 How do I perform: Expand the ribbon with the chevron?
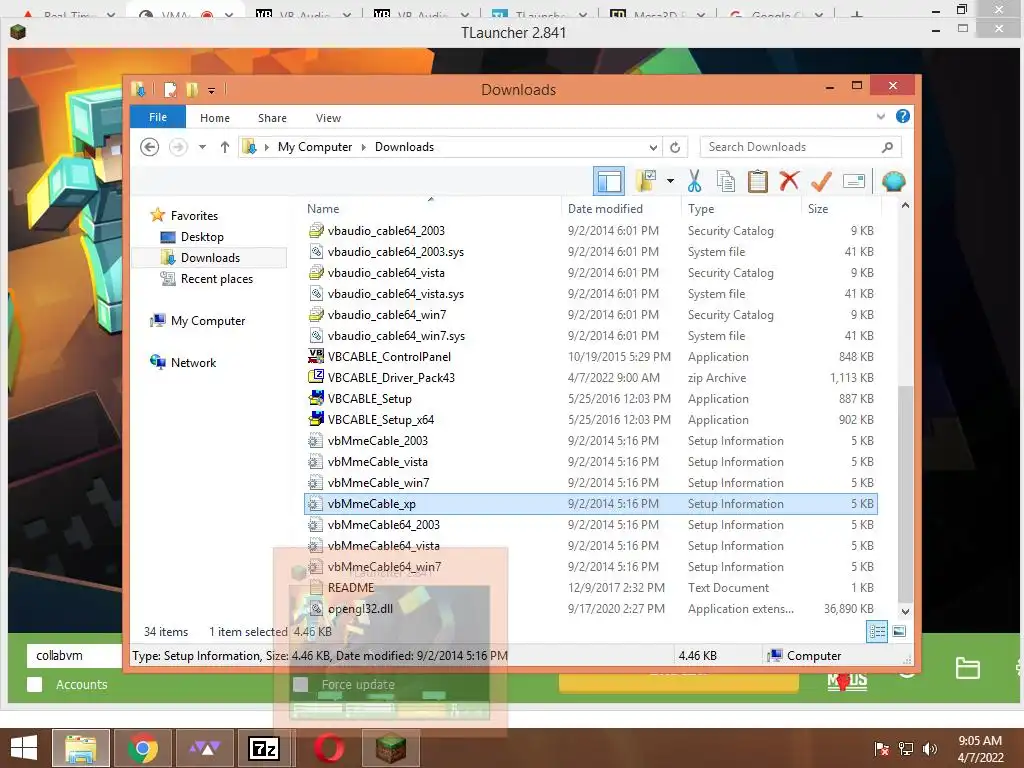point(880,117)
